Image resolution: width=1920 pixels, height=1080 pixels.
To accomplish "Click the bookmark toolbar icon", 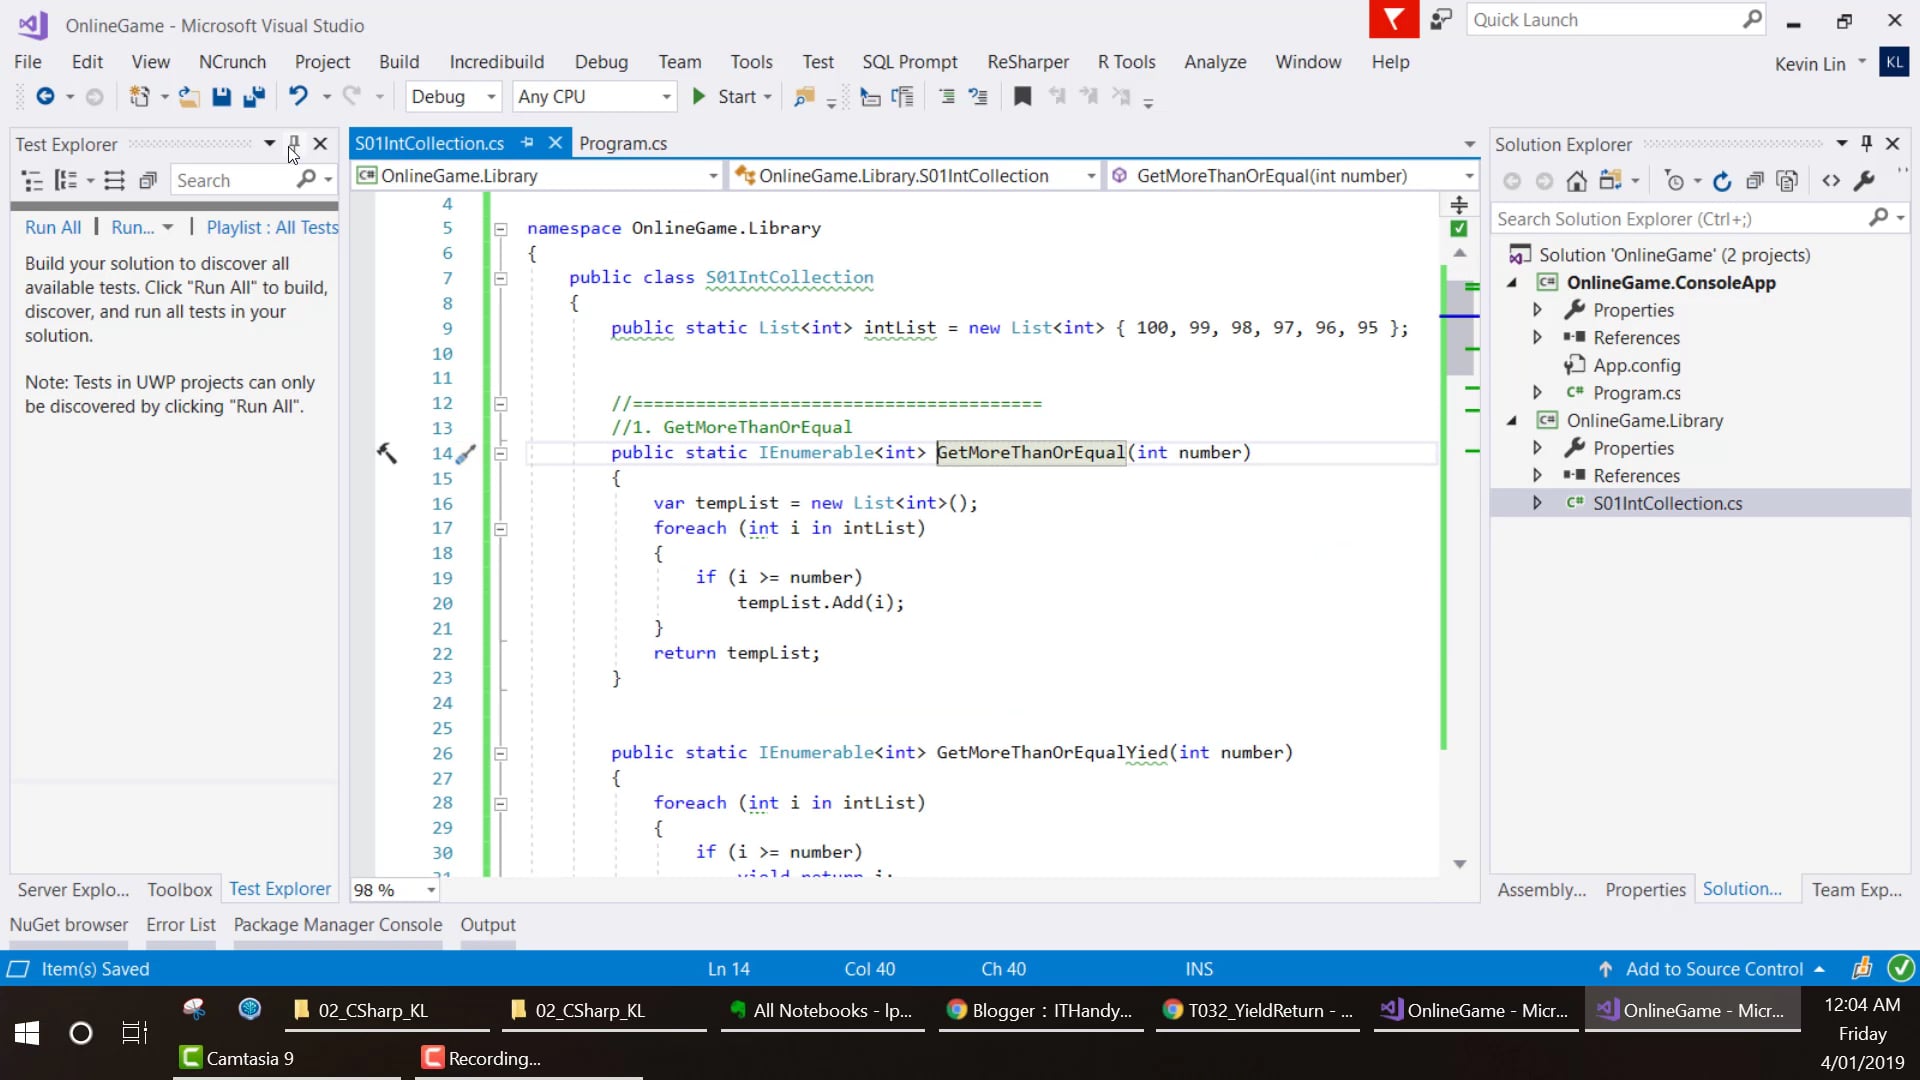I will tap(1022, 97).
